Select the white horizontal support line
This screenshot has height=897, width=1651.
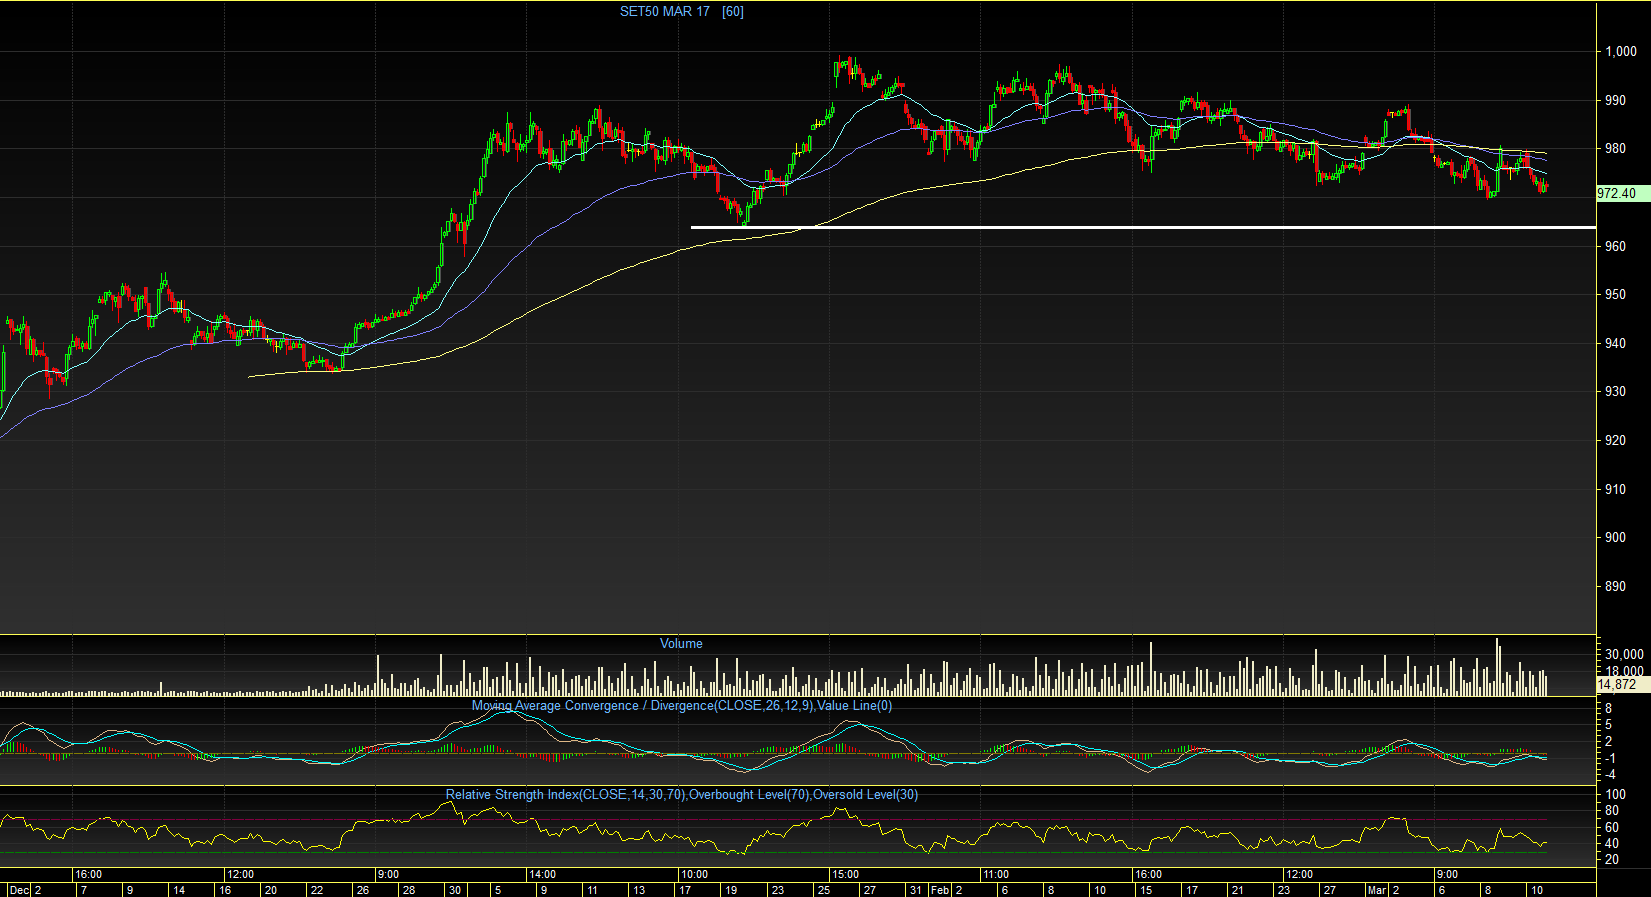pos(1143,228)
